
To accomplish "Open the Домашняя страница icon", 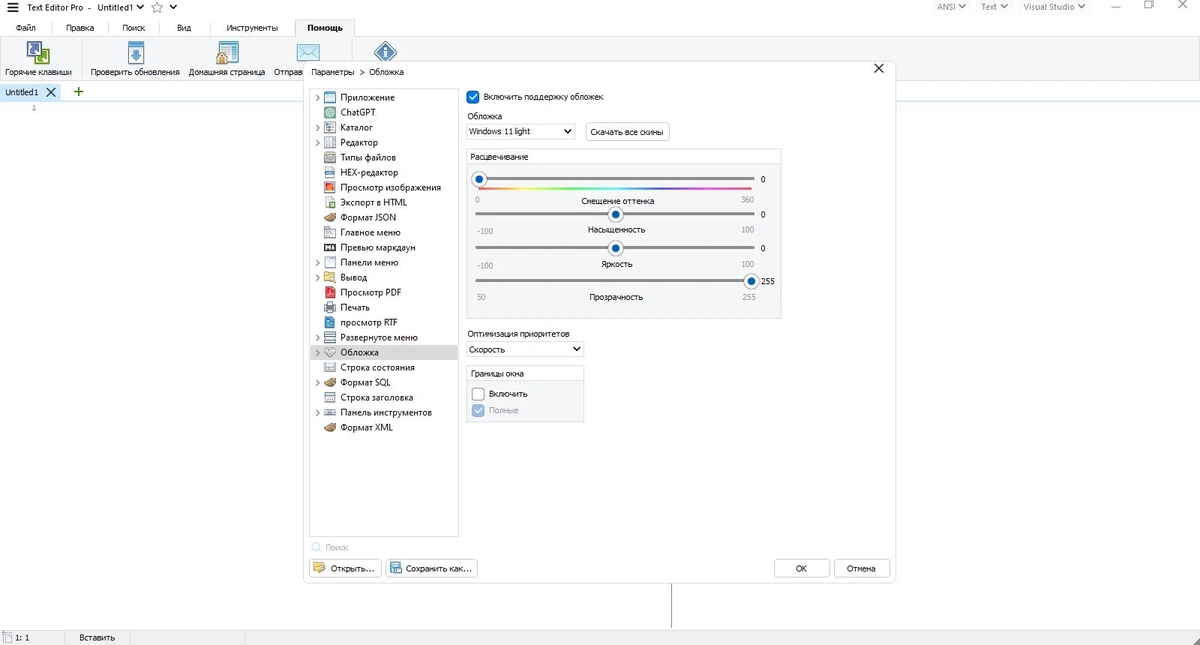I will pyautogui.click(x=227, y=53).
